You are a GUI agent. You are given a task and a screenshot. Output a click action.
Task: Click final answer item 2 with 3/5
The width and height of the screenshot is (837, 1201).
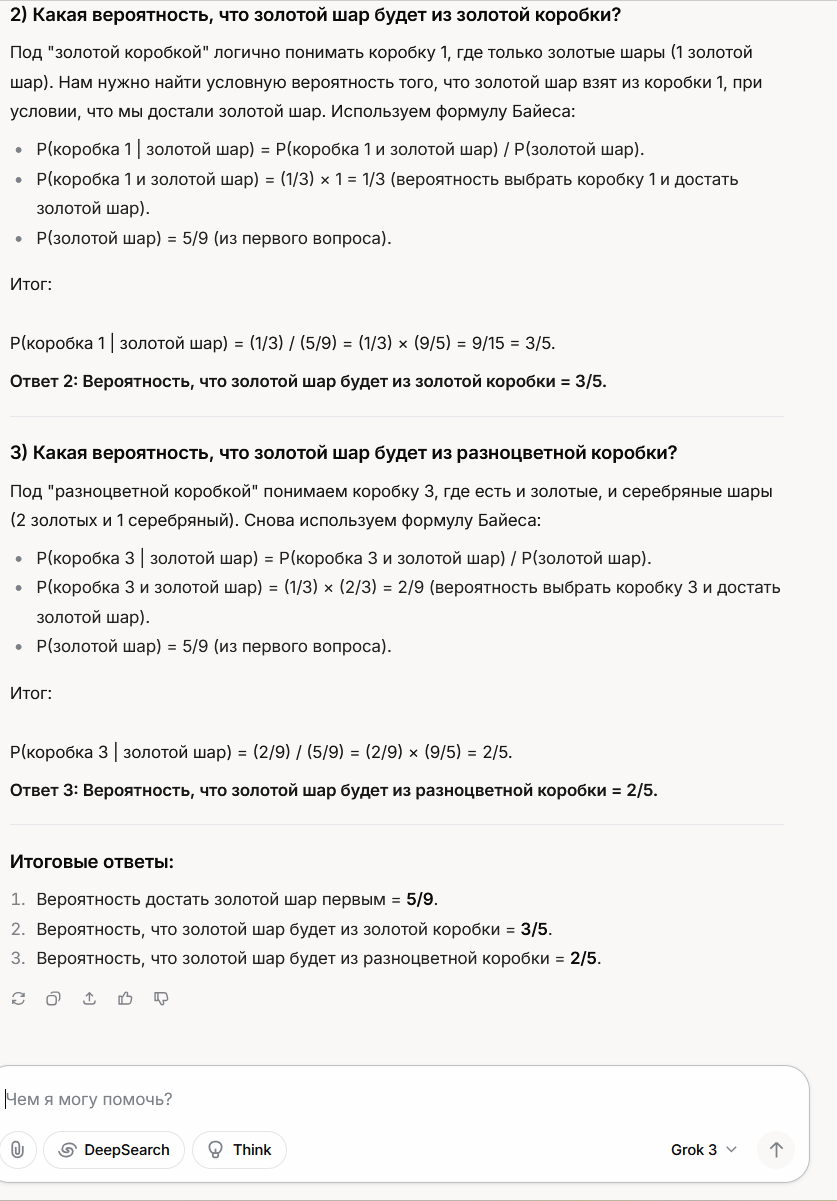(294, 929)
